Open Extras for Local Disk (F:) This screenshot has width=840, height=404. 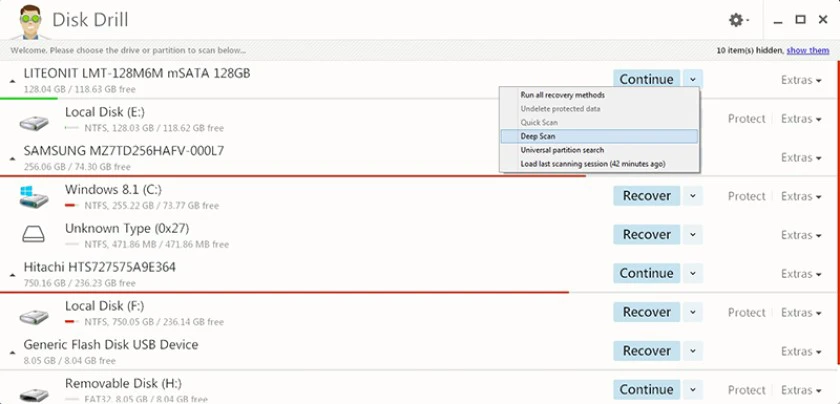[801, 313]
